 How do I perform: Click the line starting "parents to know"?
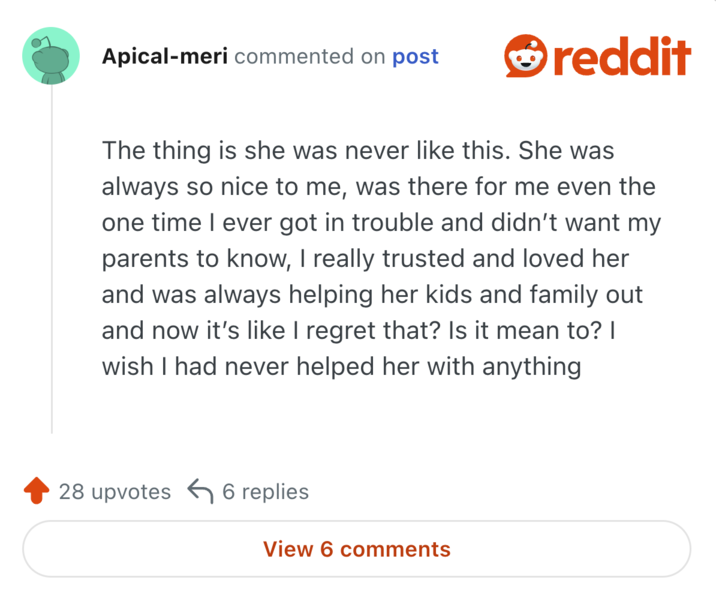365,259
